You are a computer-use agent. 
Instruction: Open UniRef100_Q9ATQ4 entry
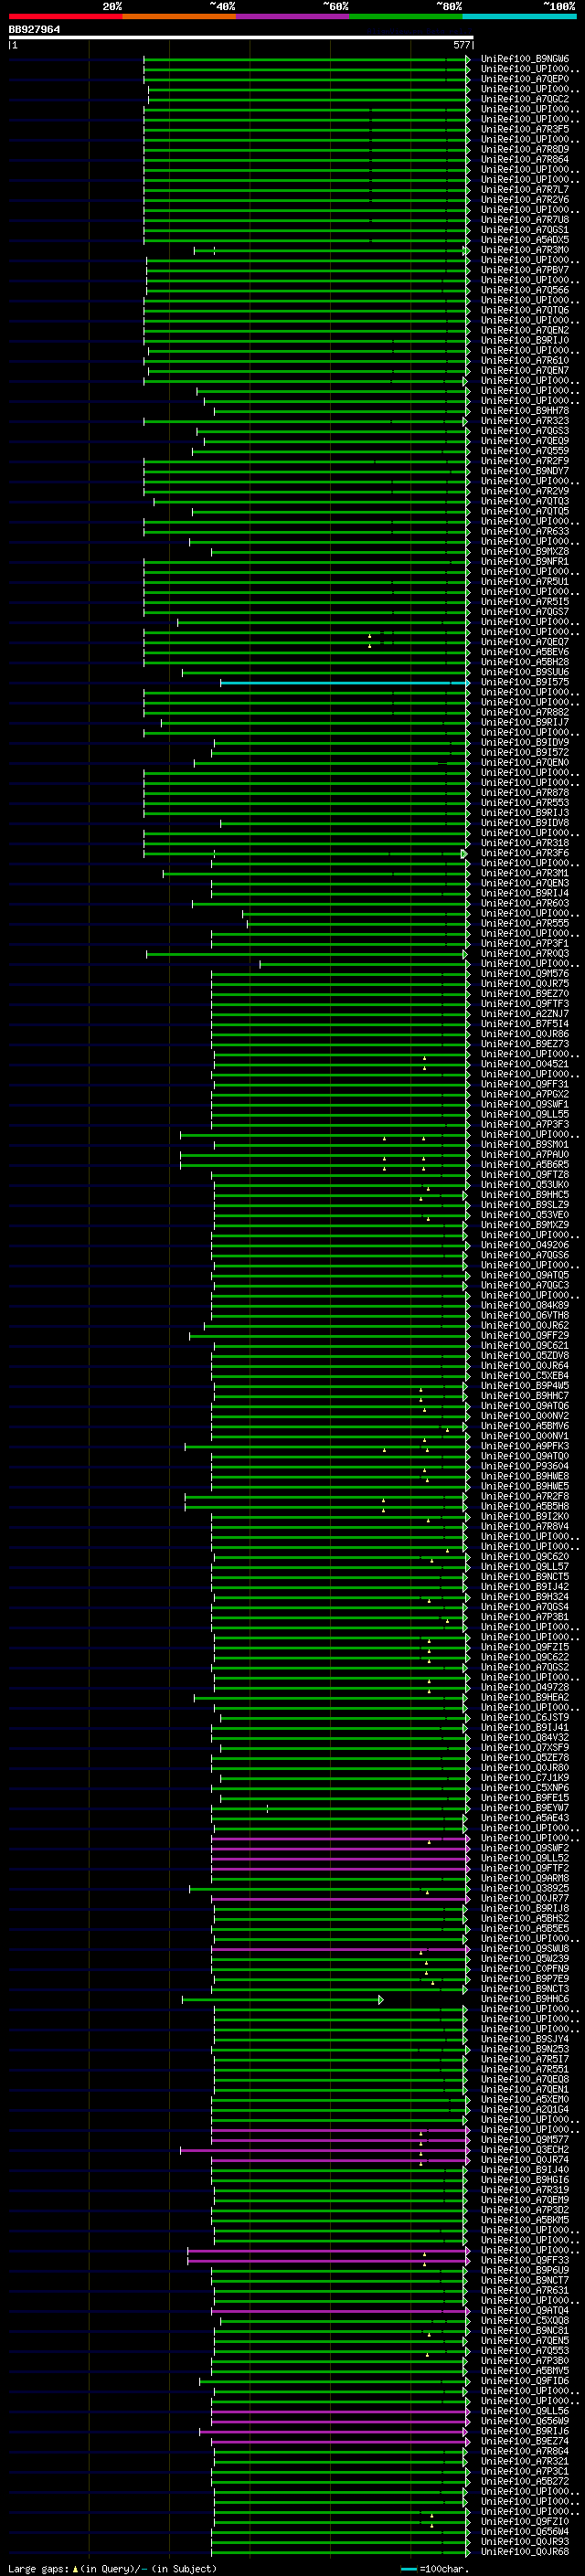coord(525,2310)
